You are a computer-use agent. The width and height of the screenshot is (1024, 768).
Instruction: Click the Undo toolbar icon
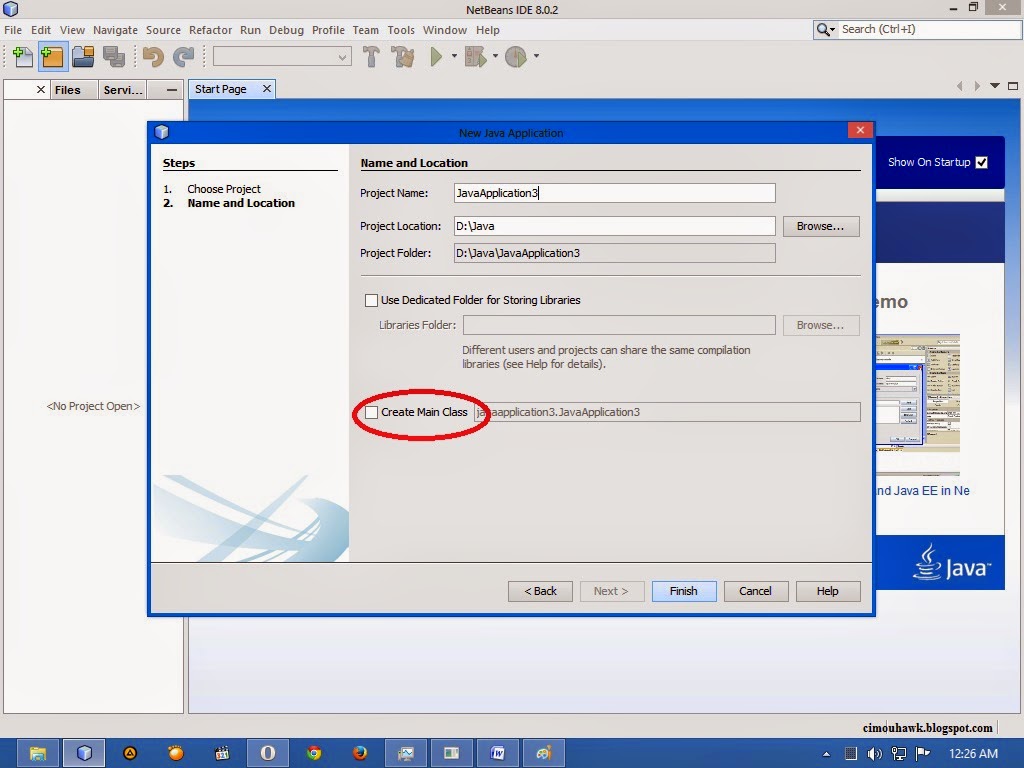pyautogui.click(x=152, y=57)
